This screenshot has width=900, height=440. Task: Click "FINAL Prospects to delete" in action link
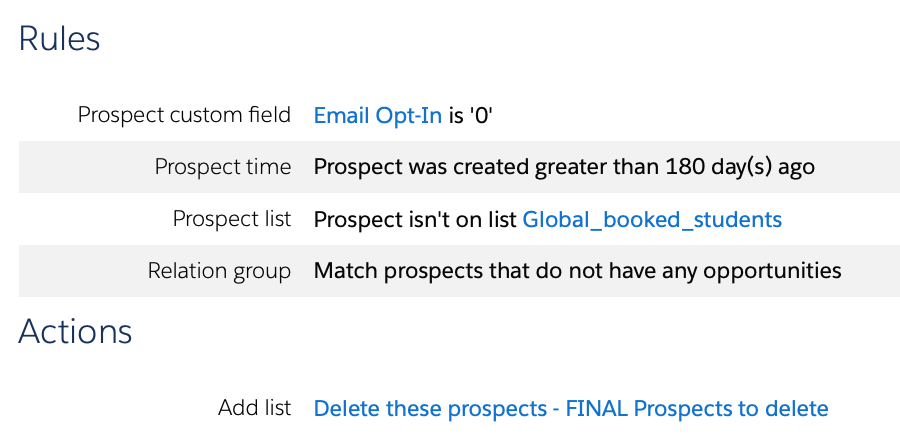coord(696,408)
